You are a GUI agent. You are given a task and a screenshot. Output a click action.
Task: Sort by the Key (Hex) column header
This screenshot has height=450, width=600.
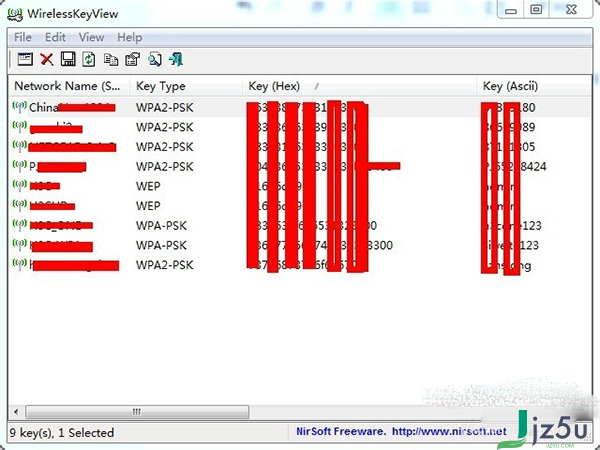pyautogui.click(x=275, y=86)
